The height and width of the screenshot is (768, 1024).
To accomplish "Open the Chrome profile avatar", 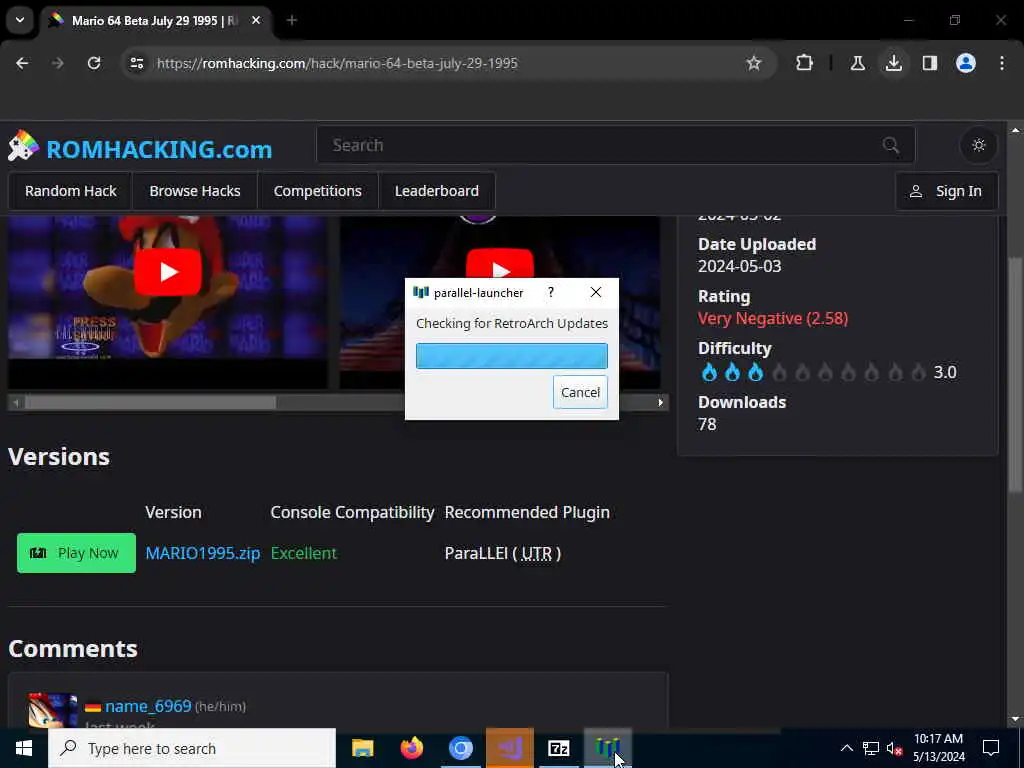I will 965,63.
